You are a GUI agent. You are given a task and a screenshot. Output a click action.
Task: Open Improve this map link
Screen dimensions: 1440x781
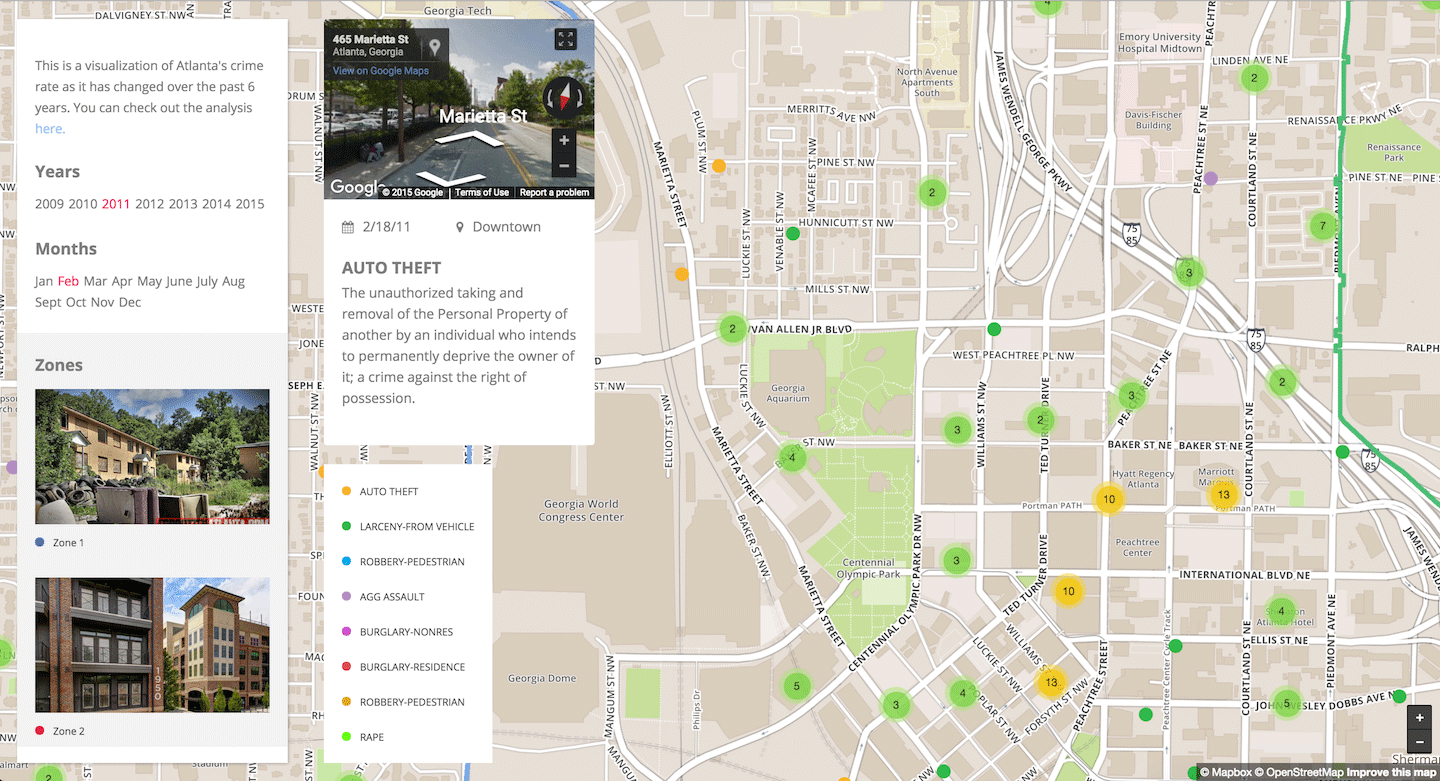coord(1390,772)
